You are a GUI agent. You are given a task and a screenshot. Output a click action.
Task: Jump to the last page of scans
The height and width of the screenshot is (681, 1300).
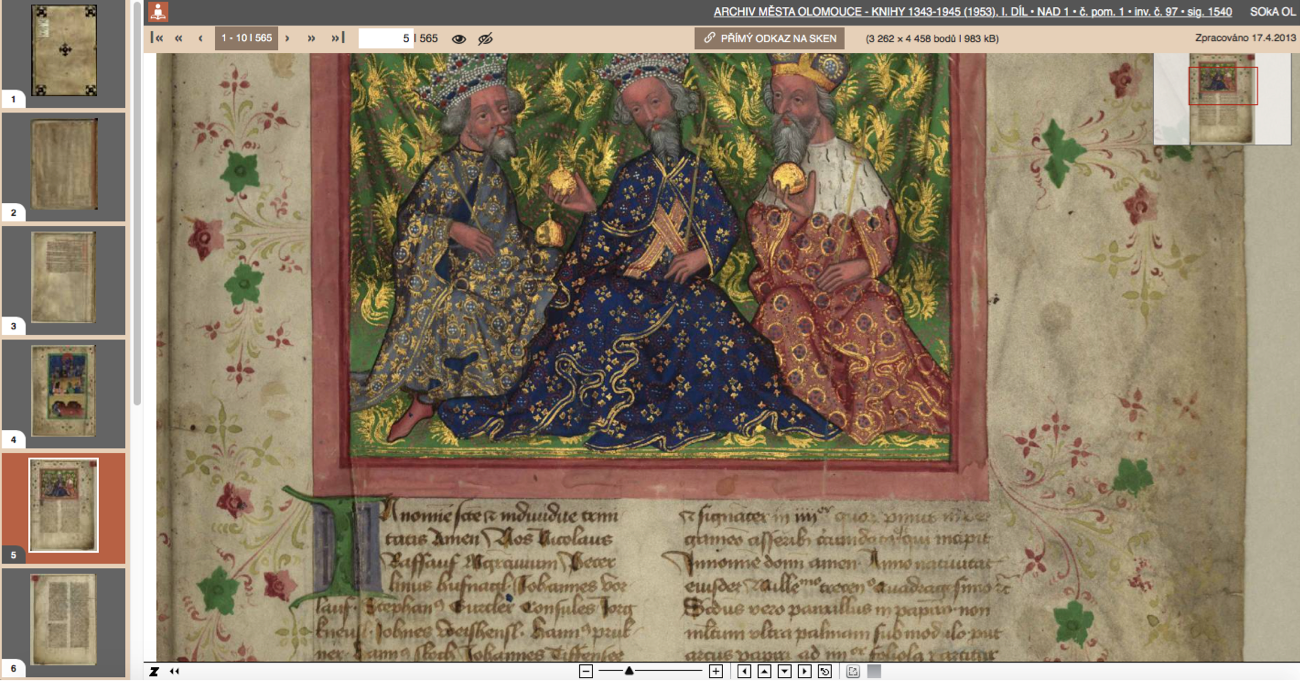point(337,38)
